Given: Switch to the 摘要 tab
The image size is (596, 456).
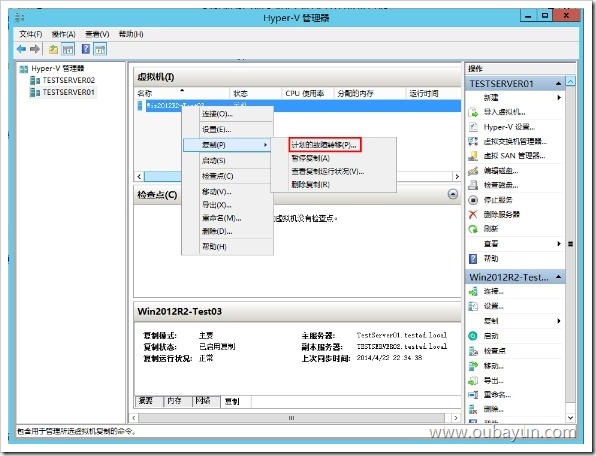Looking at the screenshot, I should (x=149, y=401).
